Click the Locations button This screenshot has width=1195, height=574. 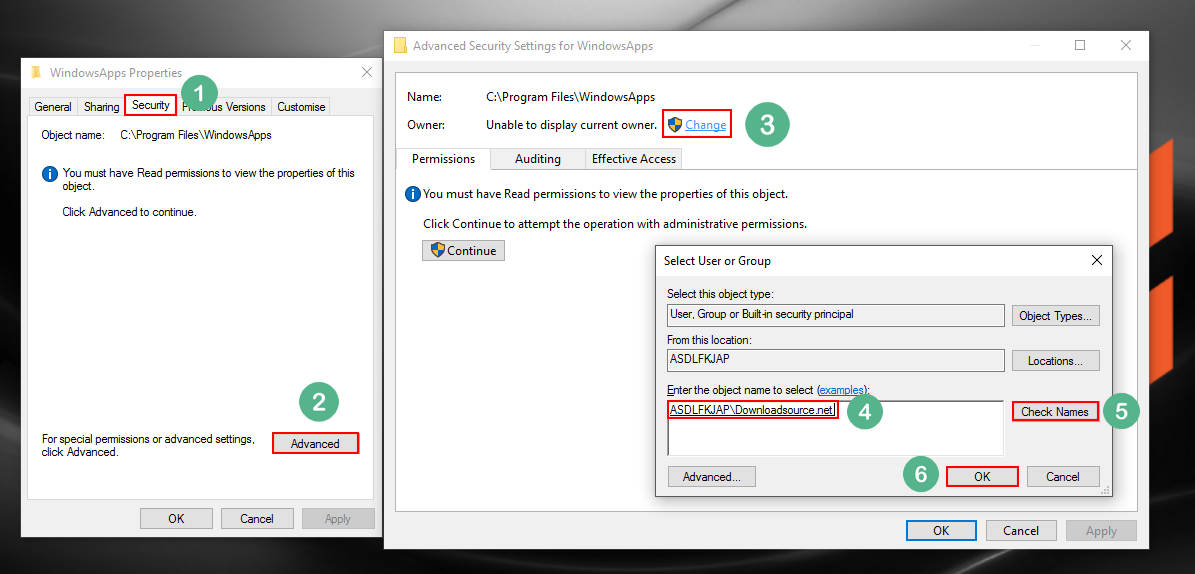1056,360
